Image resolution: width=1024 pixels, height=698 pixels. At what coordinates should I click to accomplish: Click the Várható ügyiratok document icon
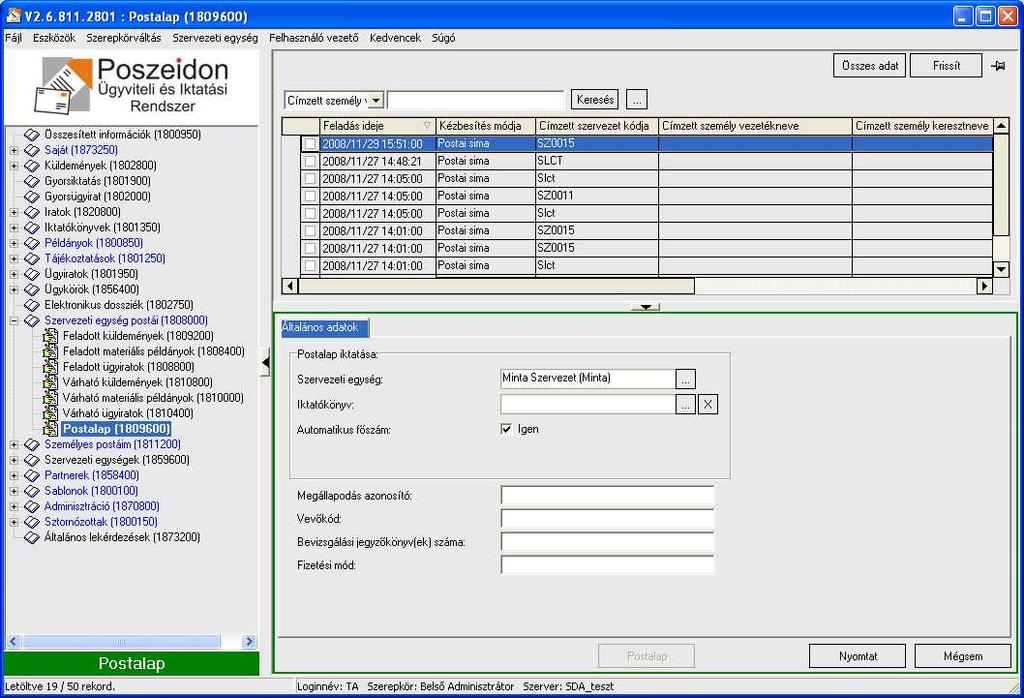(x=50, y=413)
